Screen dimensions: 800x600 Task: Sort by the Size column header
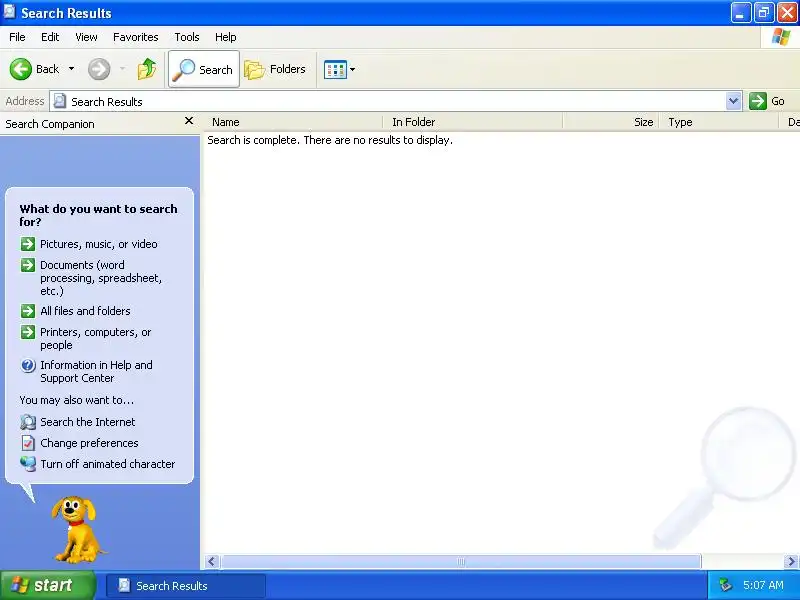tap(611, 122)
